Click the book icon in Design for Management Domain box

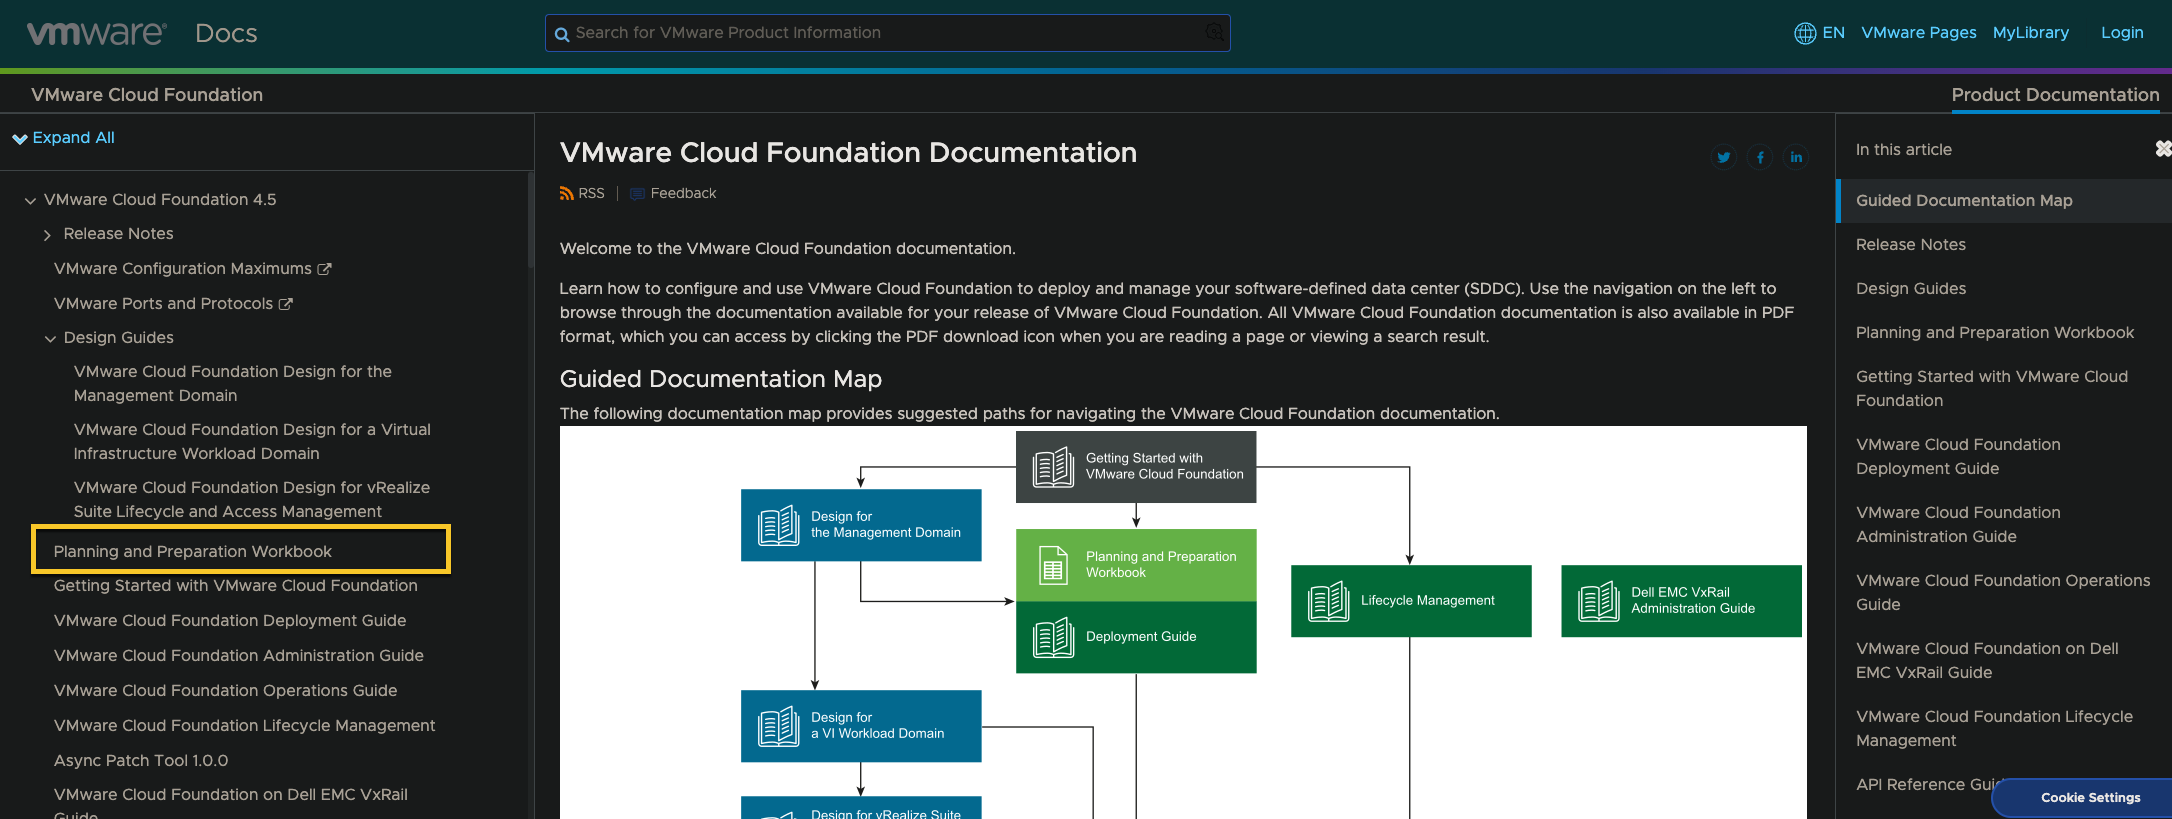click(x=778, y=525)
